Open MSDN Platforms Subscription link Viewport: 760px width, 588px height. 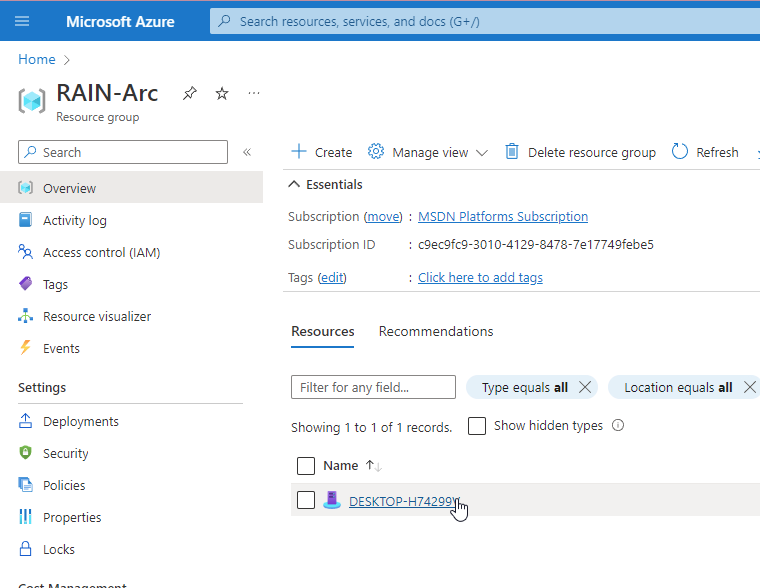point(503,217)
